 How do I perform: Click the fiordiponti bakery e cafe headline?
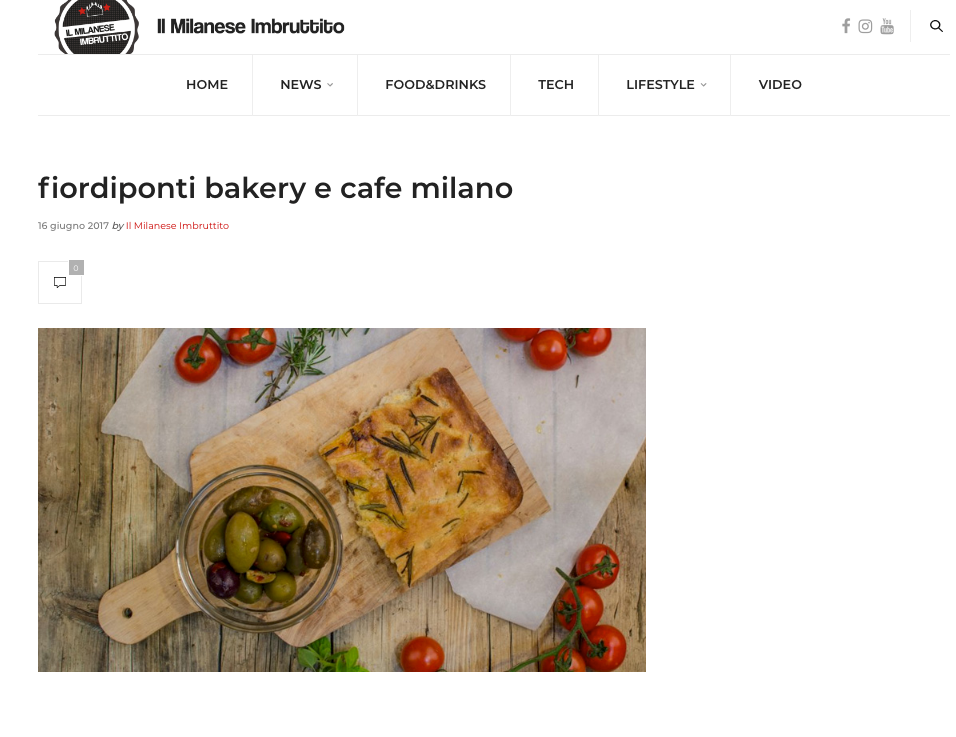pos(275,188)
